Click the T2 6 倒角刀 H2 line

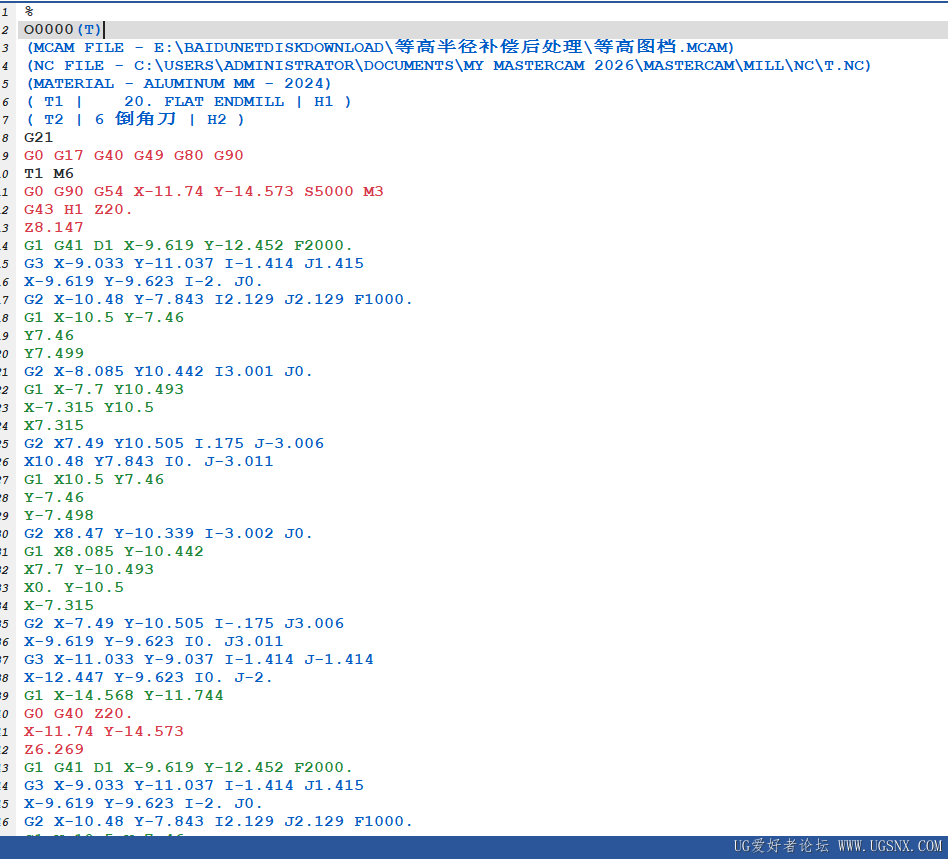click(x=135, y=119)
